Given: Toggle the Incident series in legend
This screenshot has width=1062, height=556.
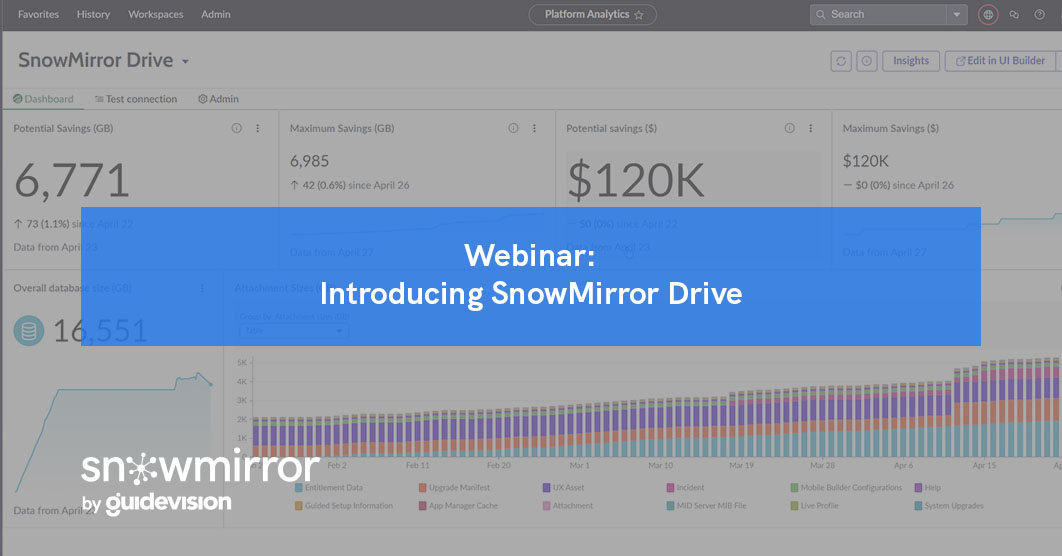Looking at the screenshot, I should [x=685, y=488].
